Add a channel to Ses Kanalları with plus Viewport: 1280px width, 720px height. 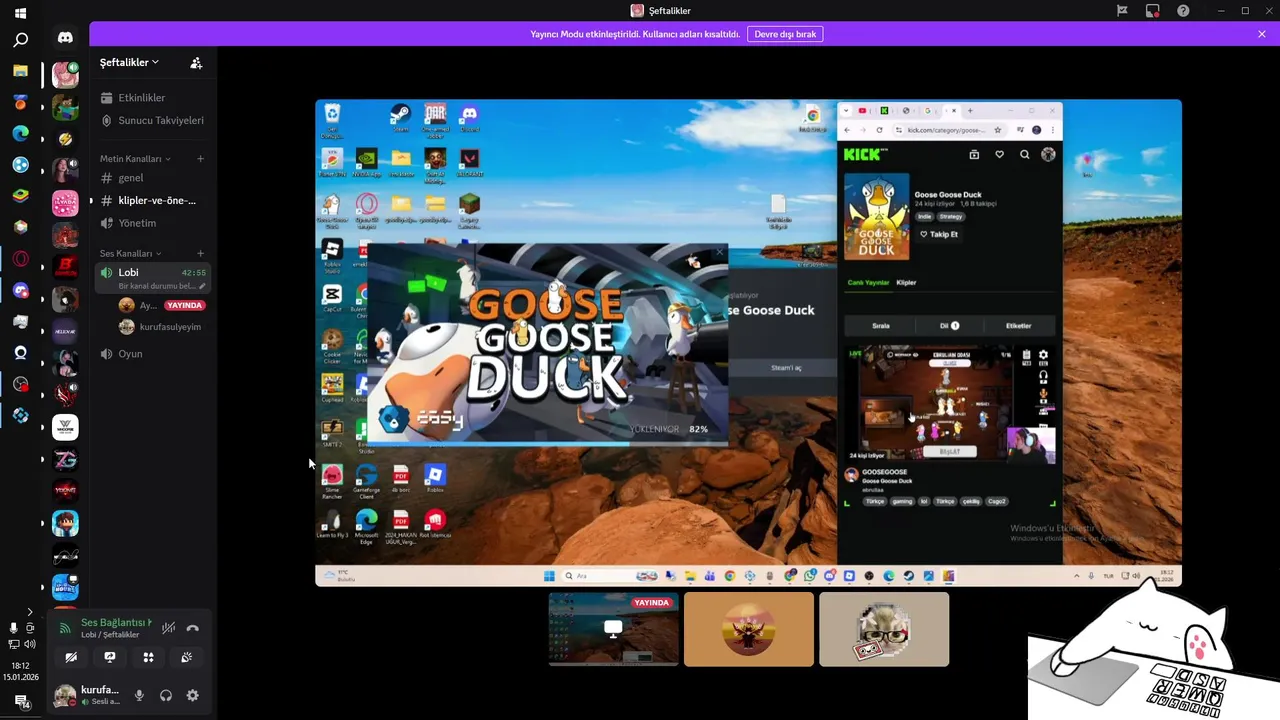point(200,253)
